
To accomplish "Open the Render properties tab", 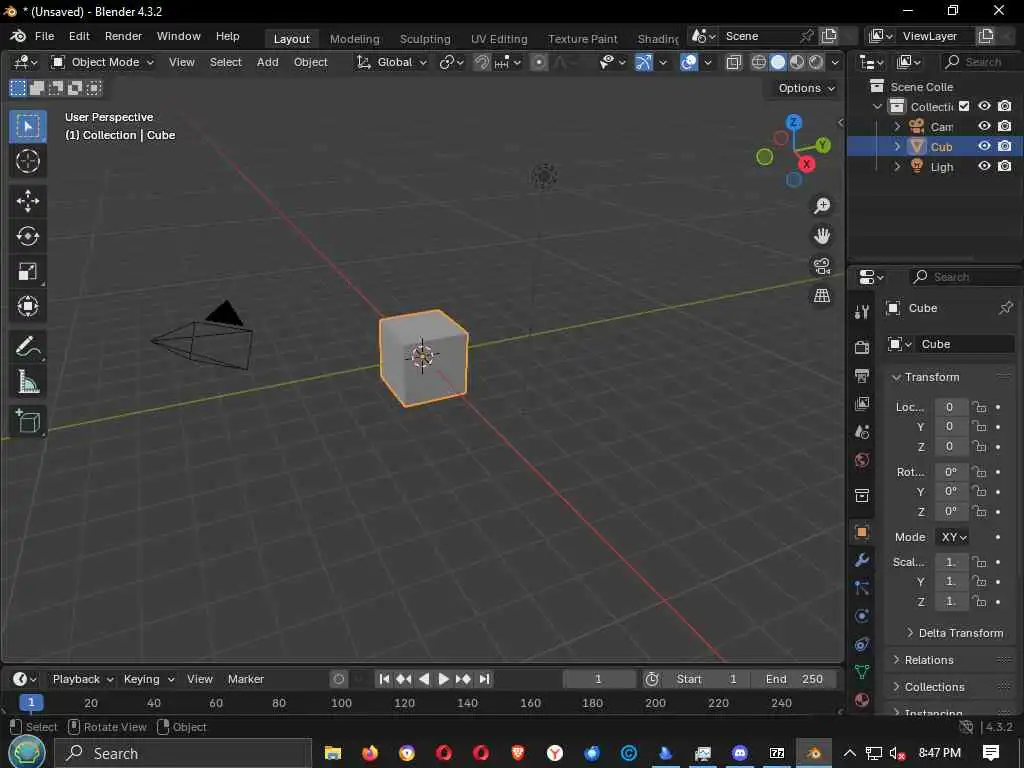I will pyautogui.click(x=861, y=347).
